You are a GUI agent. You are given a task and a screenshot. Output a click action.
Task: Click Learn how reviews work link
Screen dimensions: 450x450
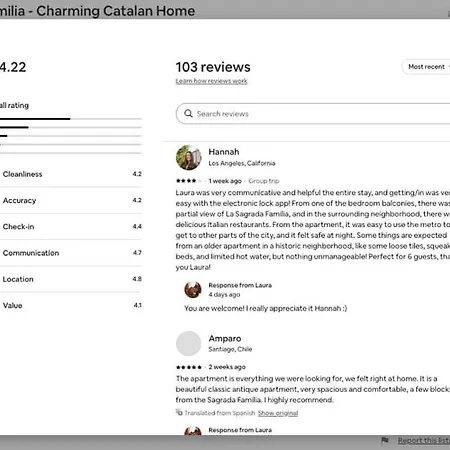pos(211,81)
